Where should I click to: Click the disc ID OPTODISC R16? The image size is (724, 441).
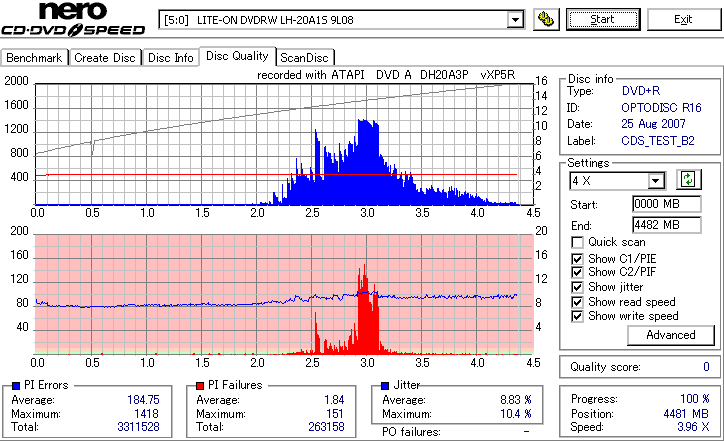pos(661,108)
